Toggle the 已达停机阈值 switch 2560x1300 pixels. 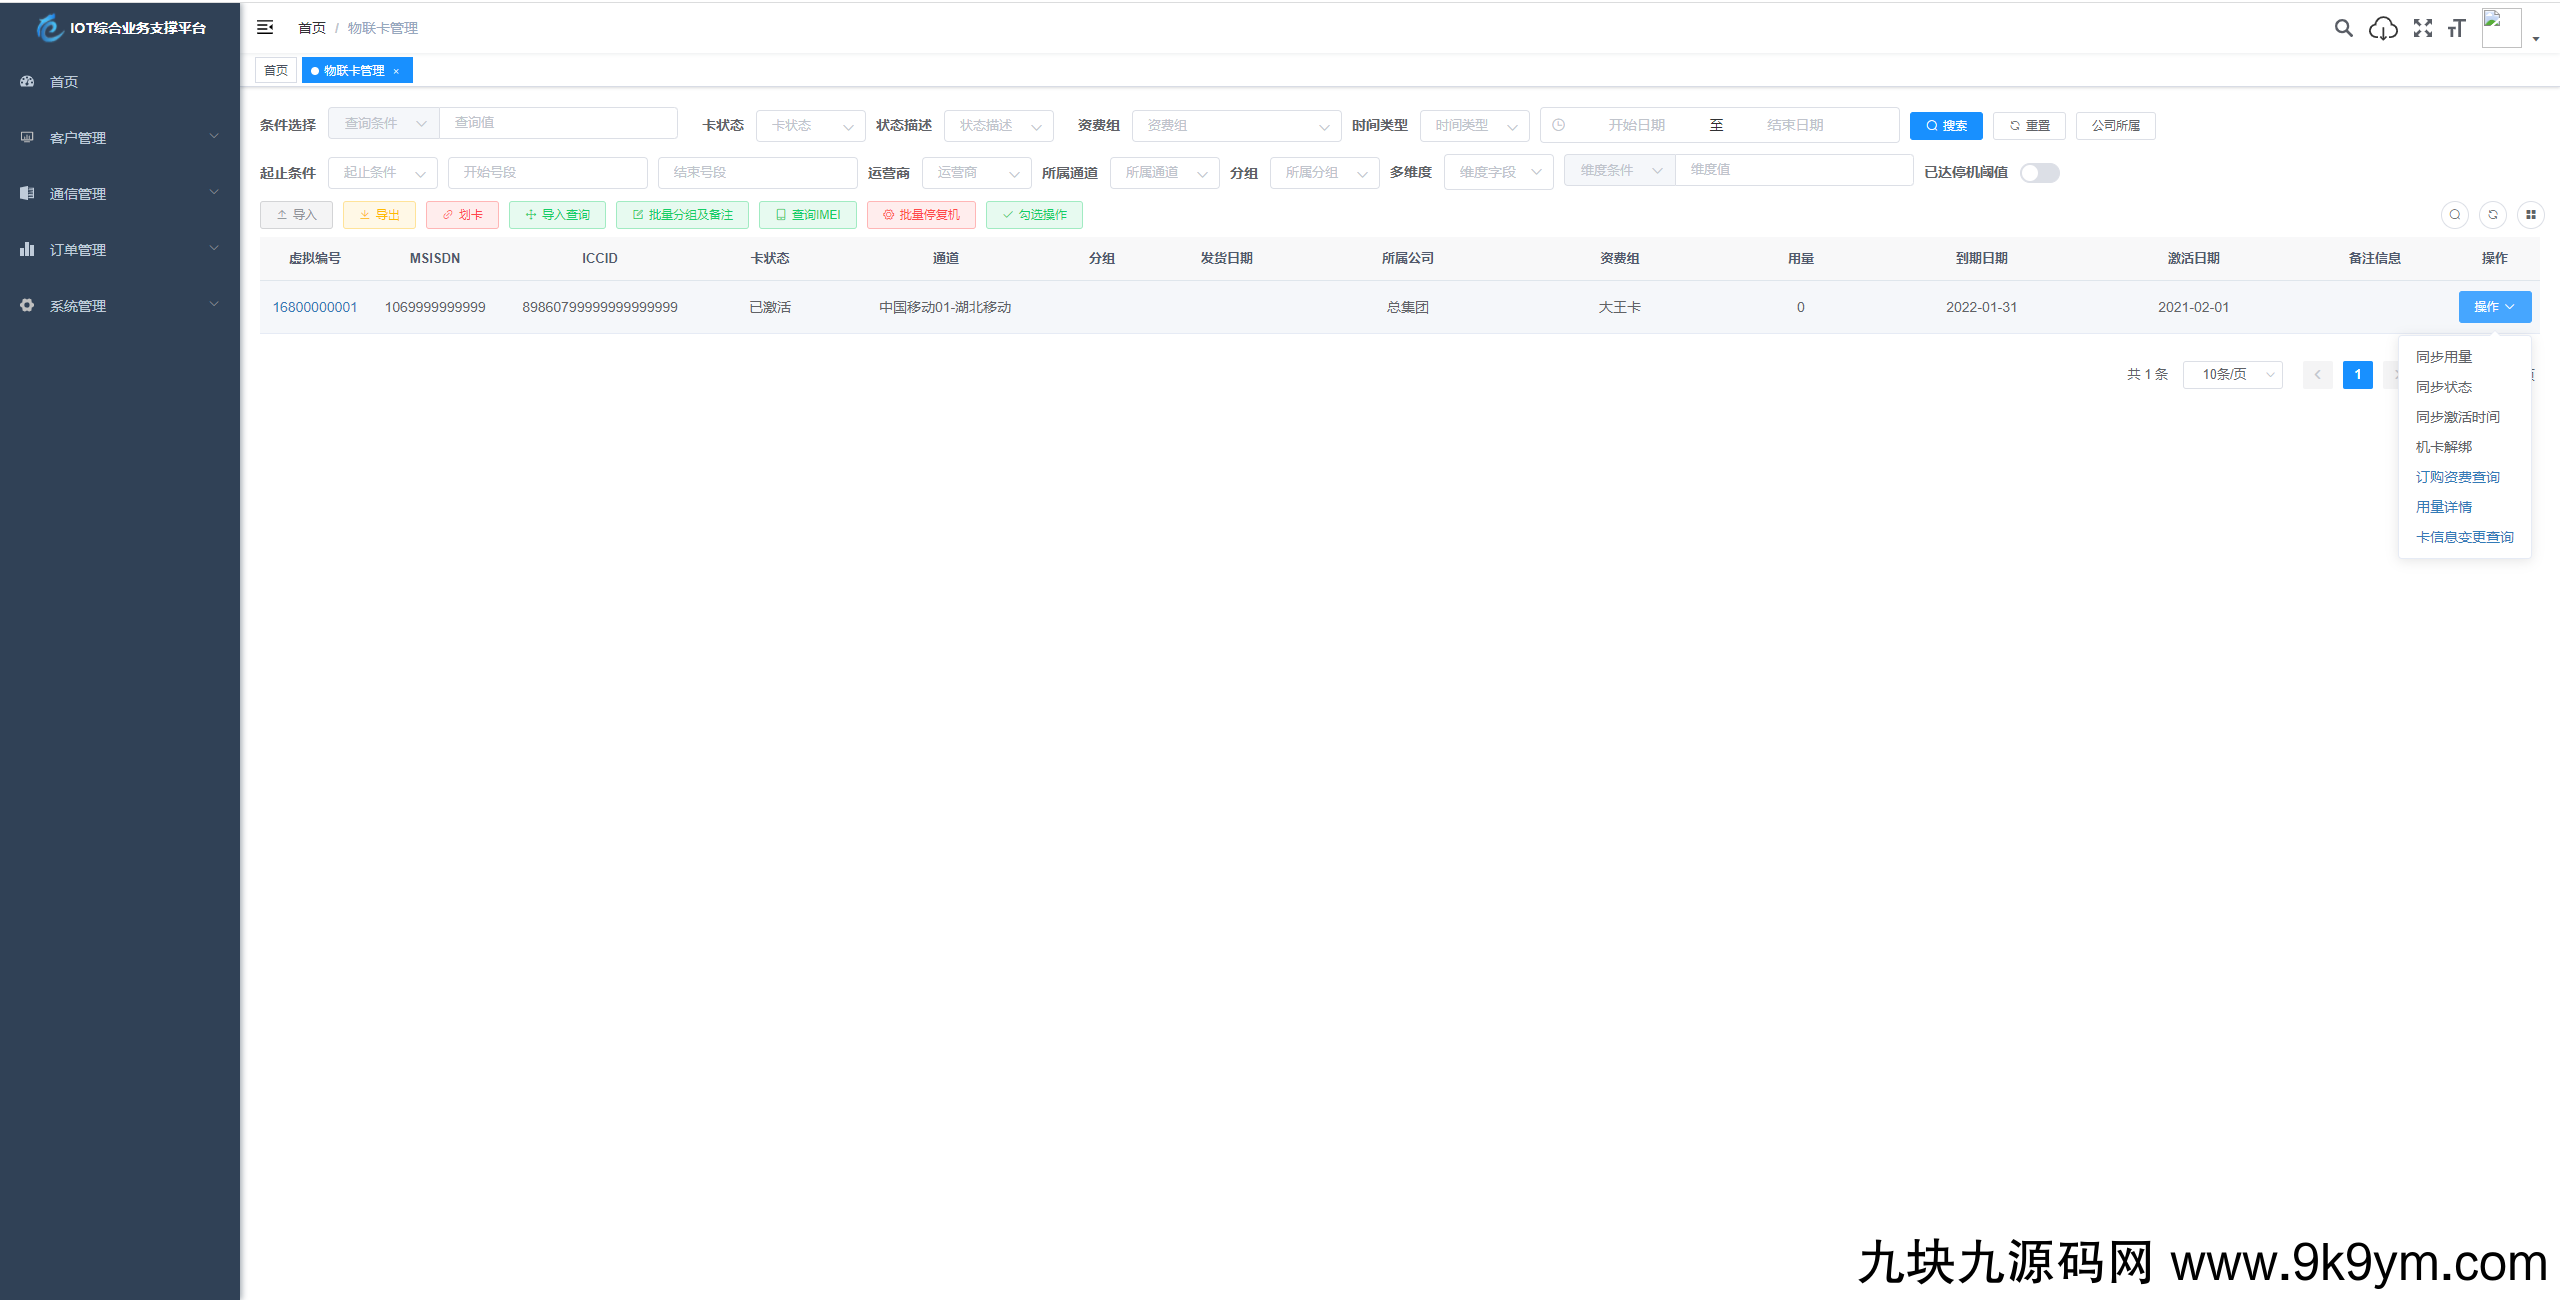[2039, 173]
